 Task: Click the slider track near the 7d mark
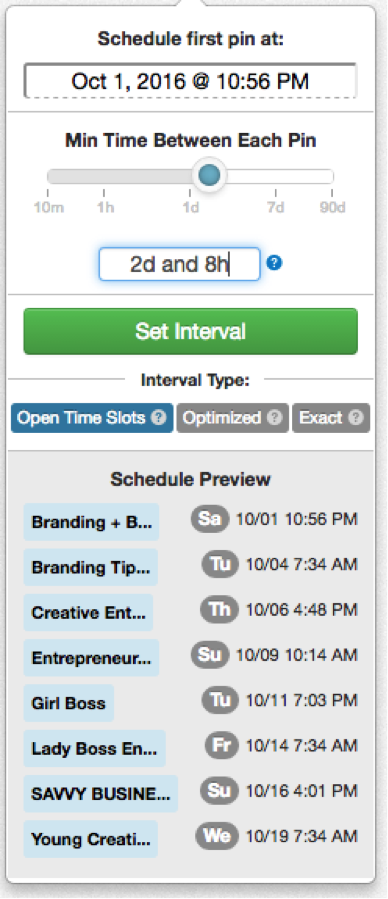[x=276, y=176]
